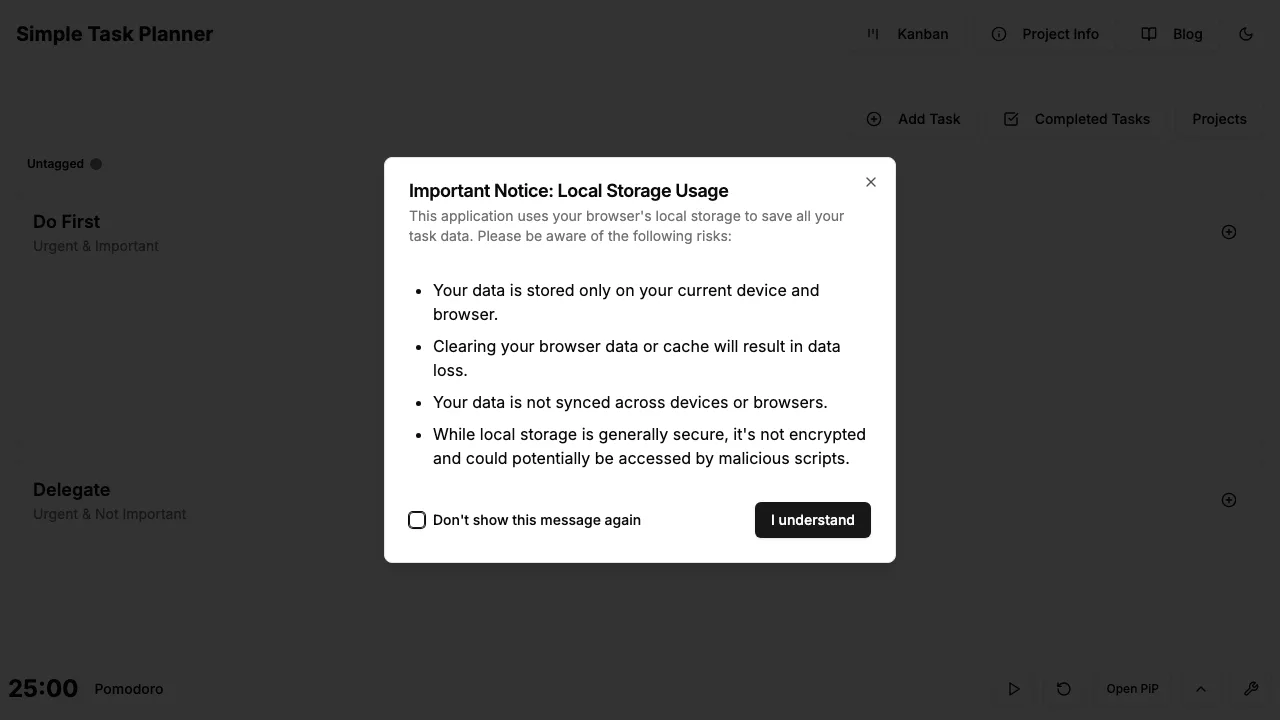
Task: Add a task to Delegate quadrant
Action: pos(1229,500)
